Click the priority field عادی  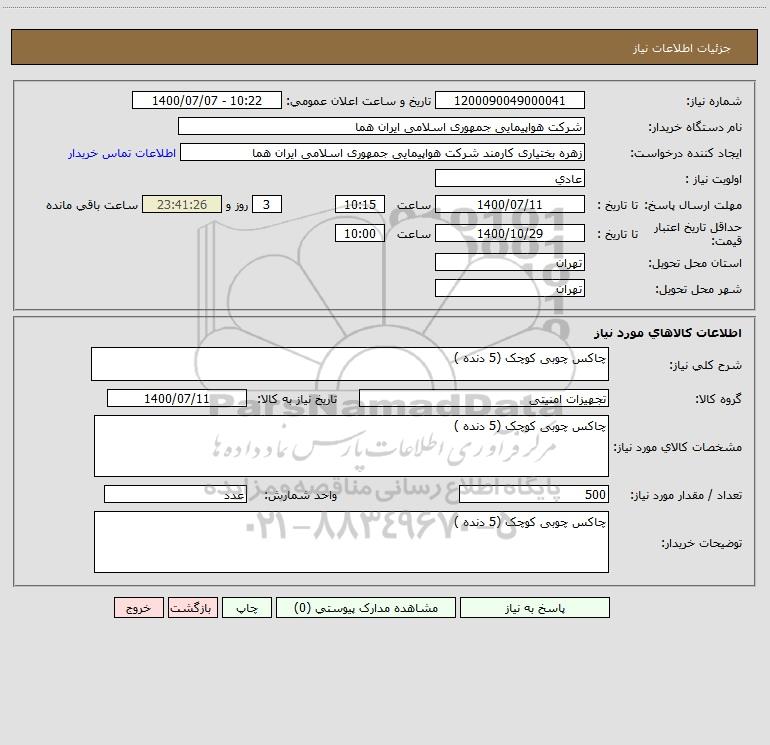click(510, 178)
